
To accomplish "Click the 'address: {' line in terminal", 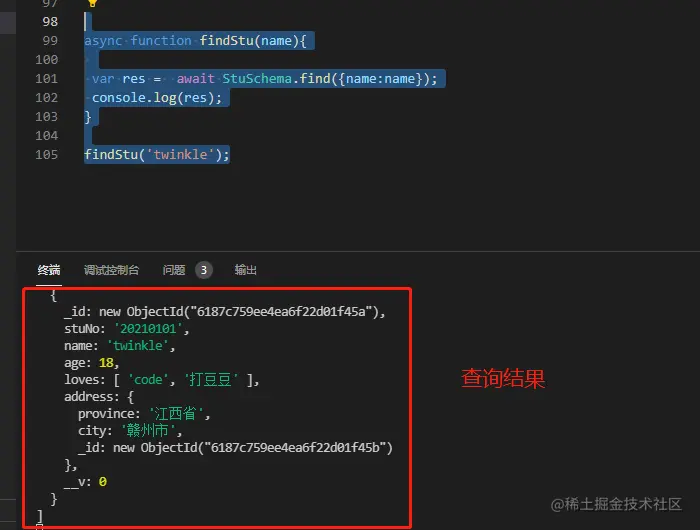I will click(x=99, y=396).
